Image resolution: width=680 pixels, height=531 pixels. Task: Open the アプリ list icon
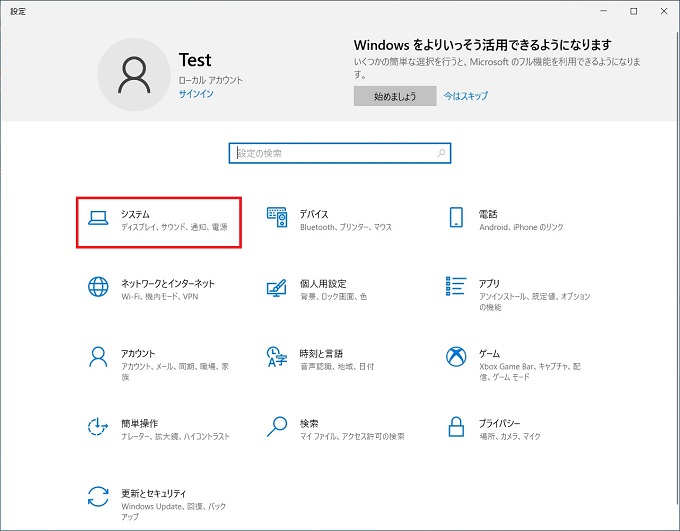tap(456, 286)
